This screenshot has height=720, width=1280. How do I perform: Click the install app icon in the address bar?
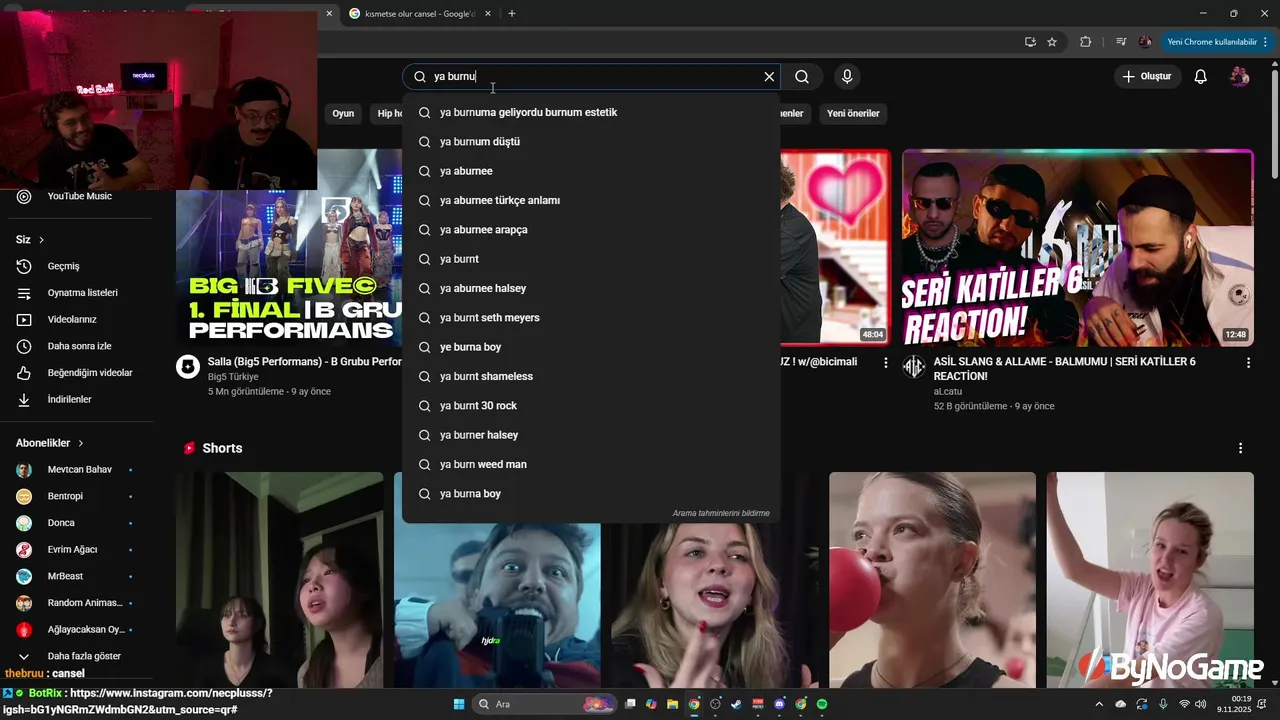pyautogui.click(x=1030, y=42)
